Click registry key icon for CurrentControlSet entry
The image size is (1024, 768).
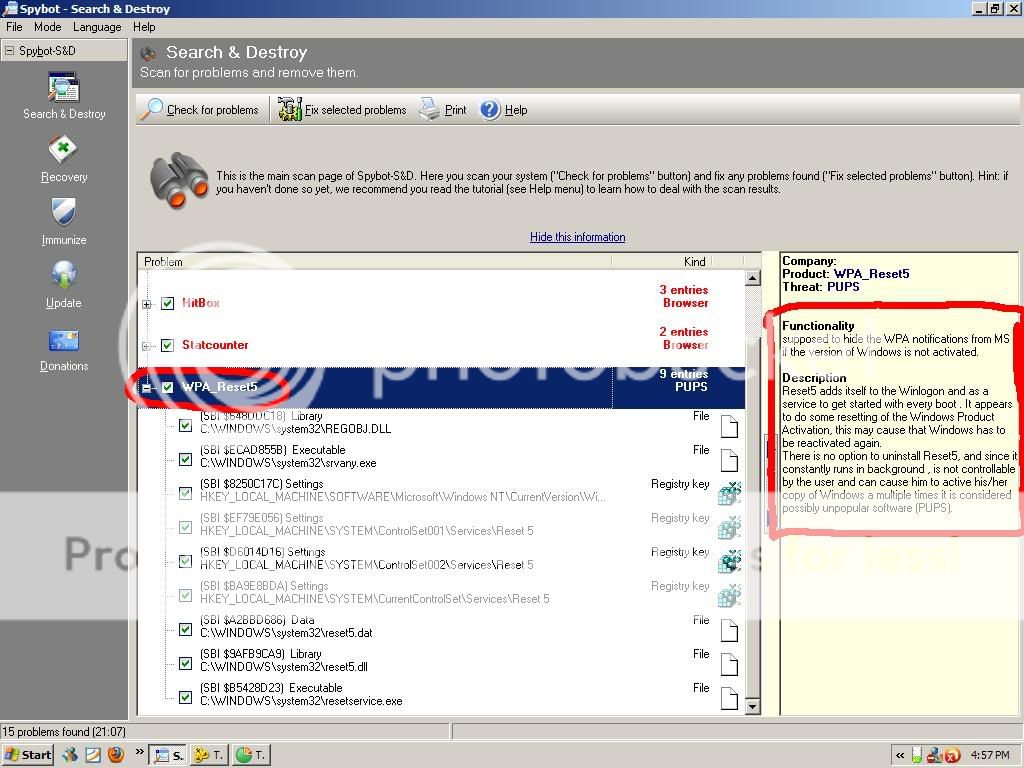point(729,596)
